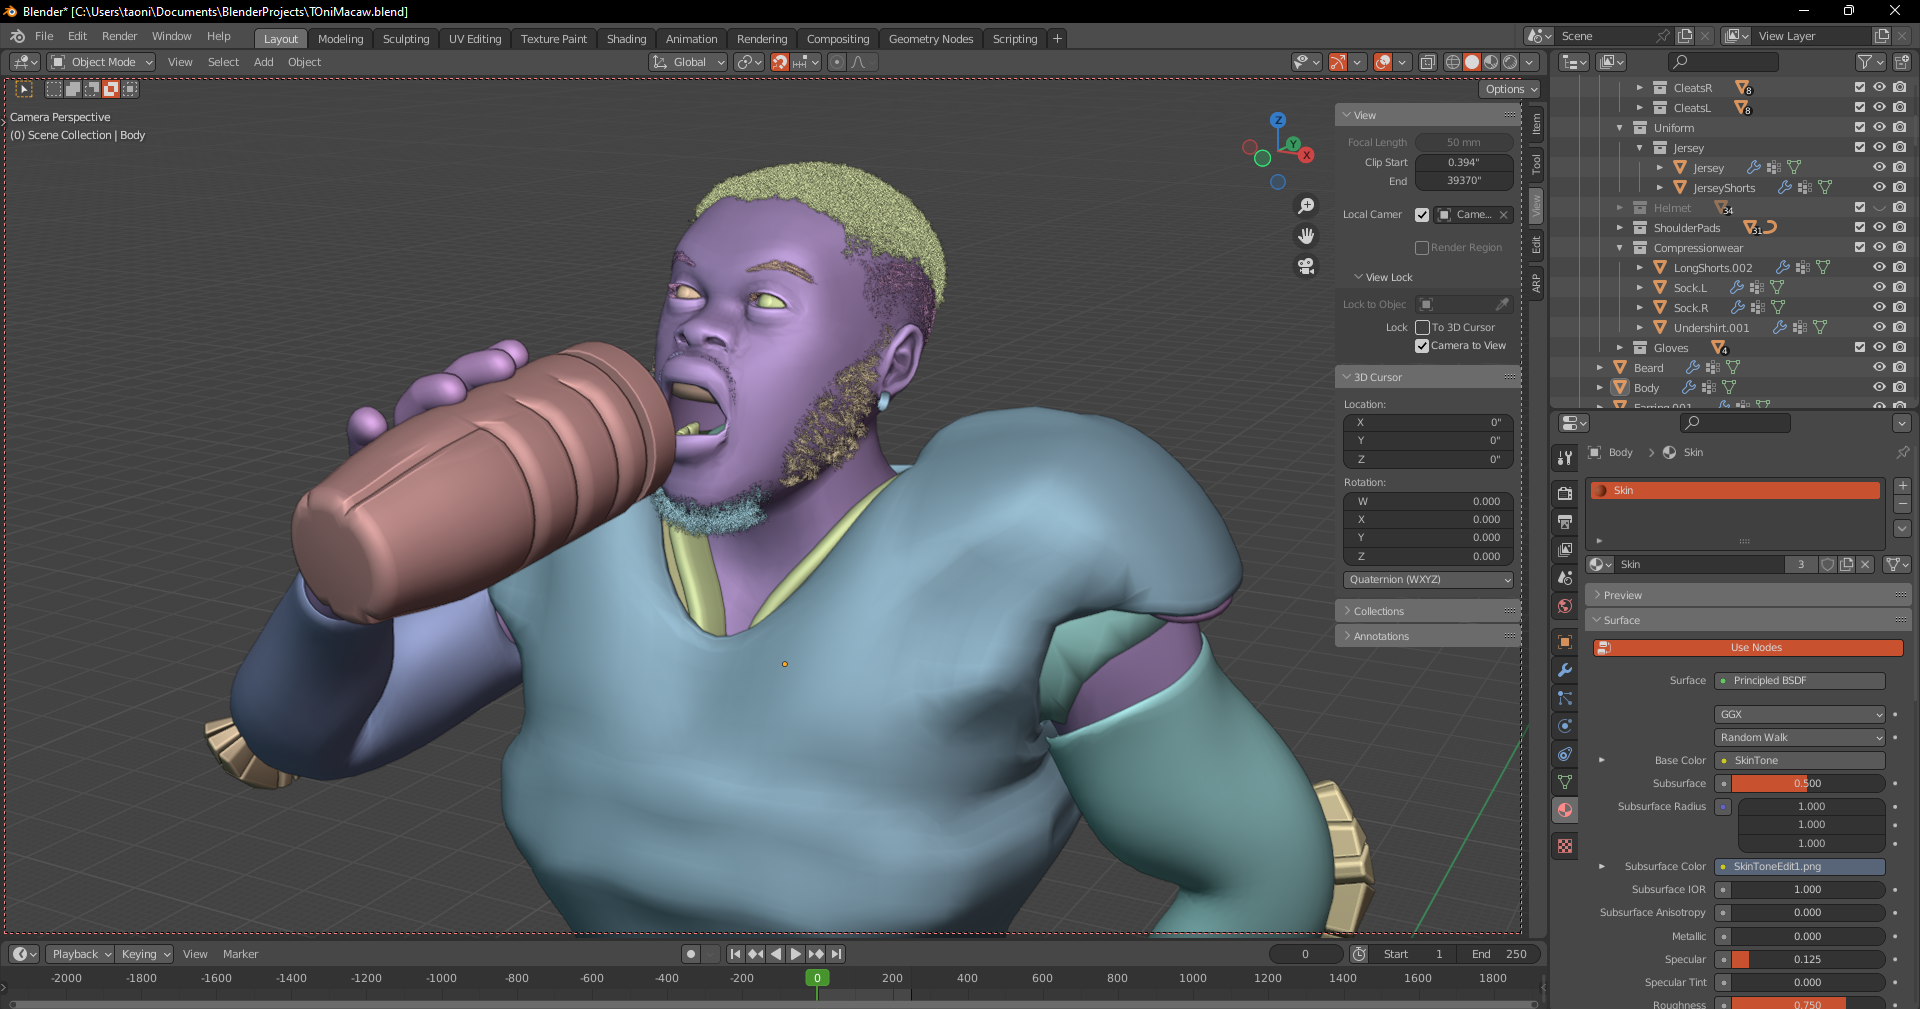The height and width of the screenshot is (1009, 1920).
Task: Enable Render Region checkbox
Action: [x=1421, y=247]
